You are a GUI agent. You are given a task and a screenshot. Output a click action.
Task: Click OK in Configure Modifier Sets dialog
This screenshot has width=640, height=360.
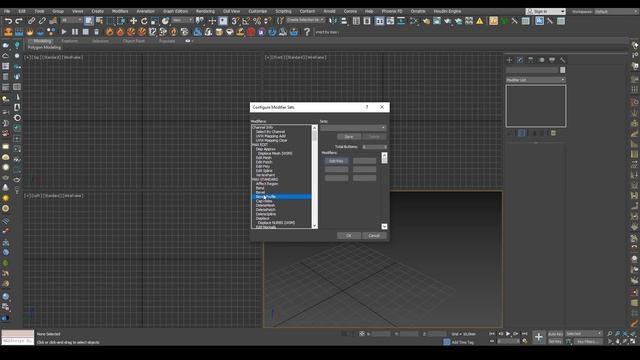(349, 236)
